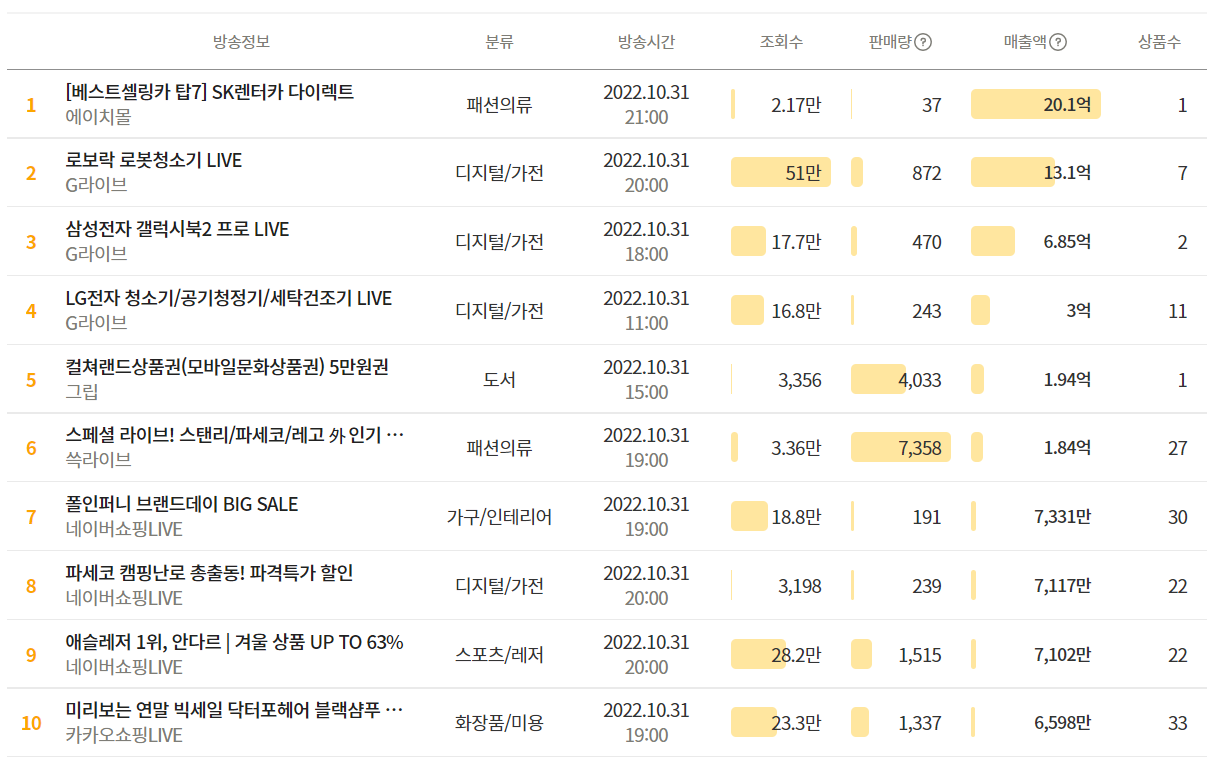Open 스페셜 라이브! 스탠리/파세코/레고 broadcast

(235, 435)
